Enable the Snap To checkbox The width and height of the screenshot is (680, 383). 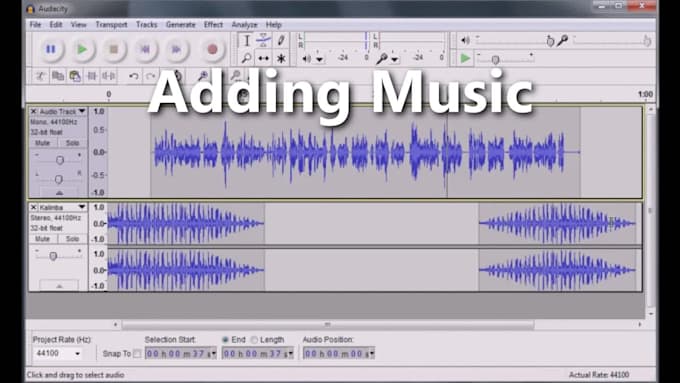(x=137, y=354)
